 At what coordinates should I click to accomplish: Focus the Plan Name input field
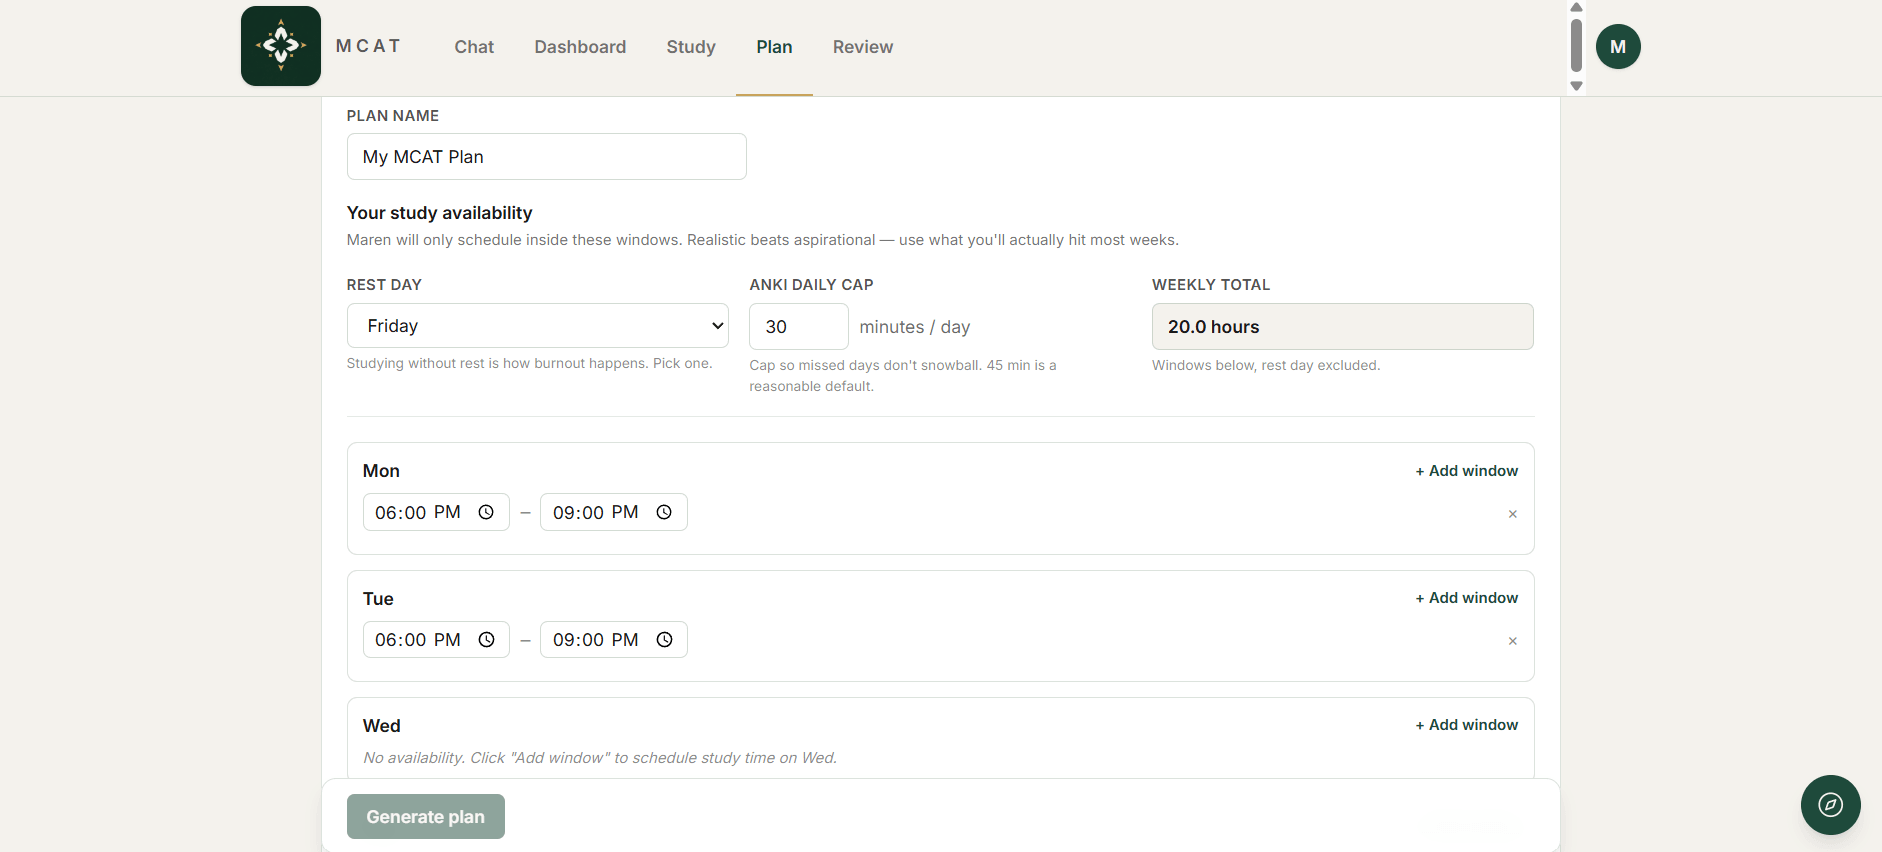coord(546,157)
